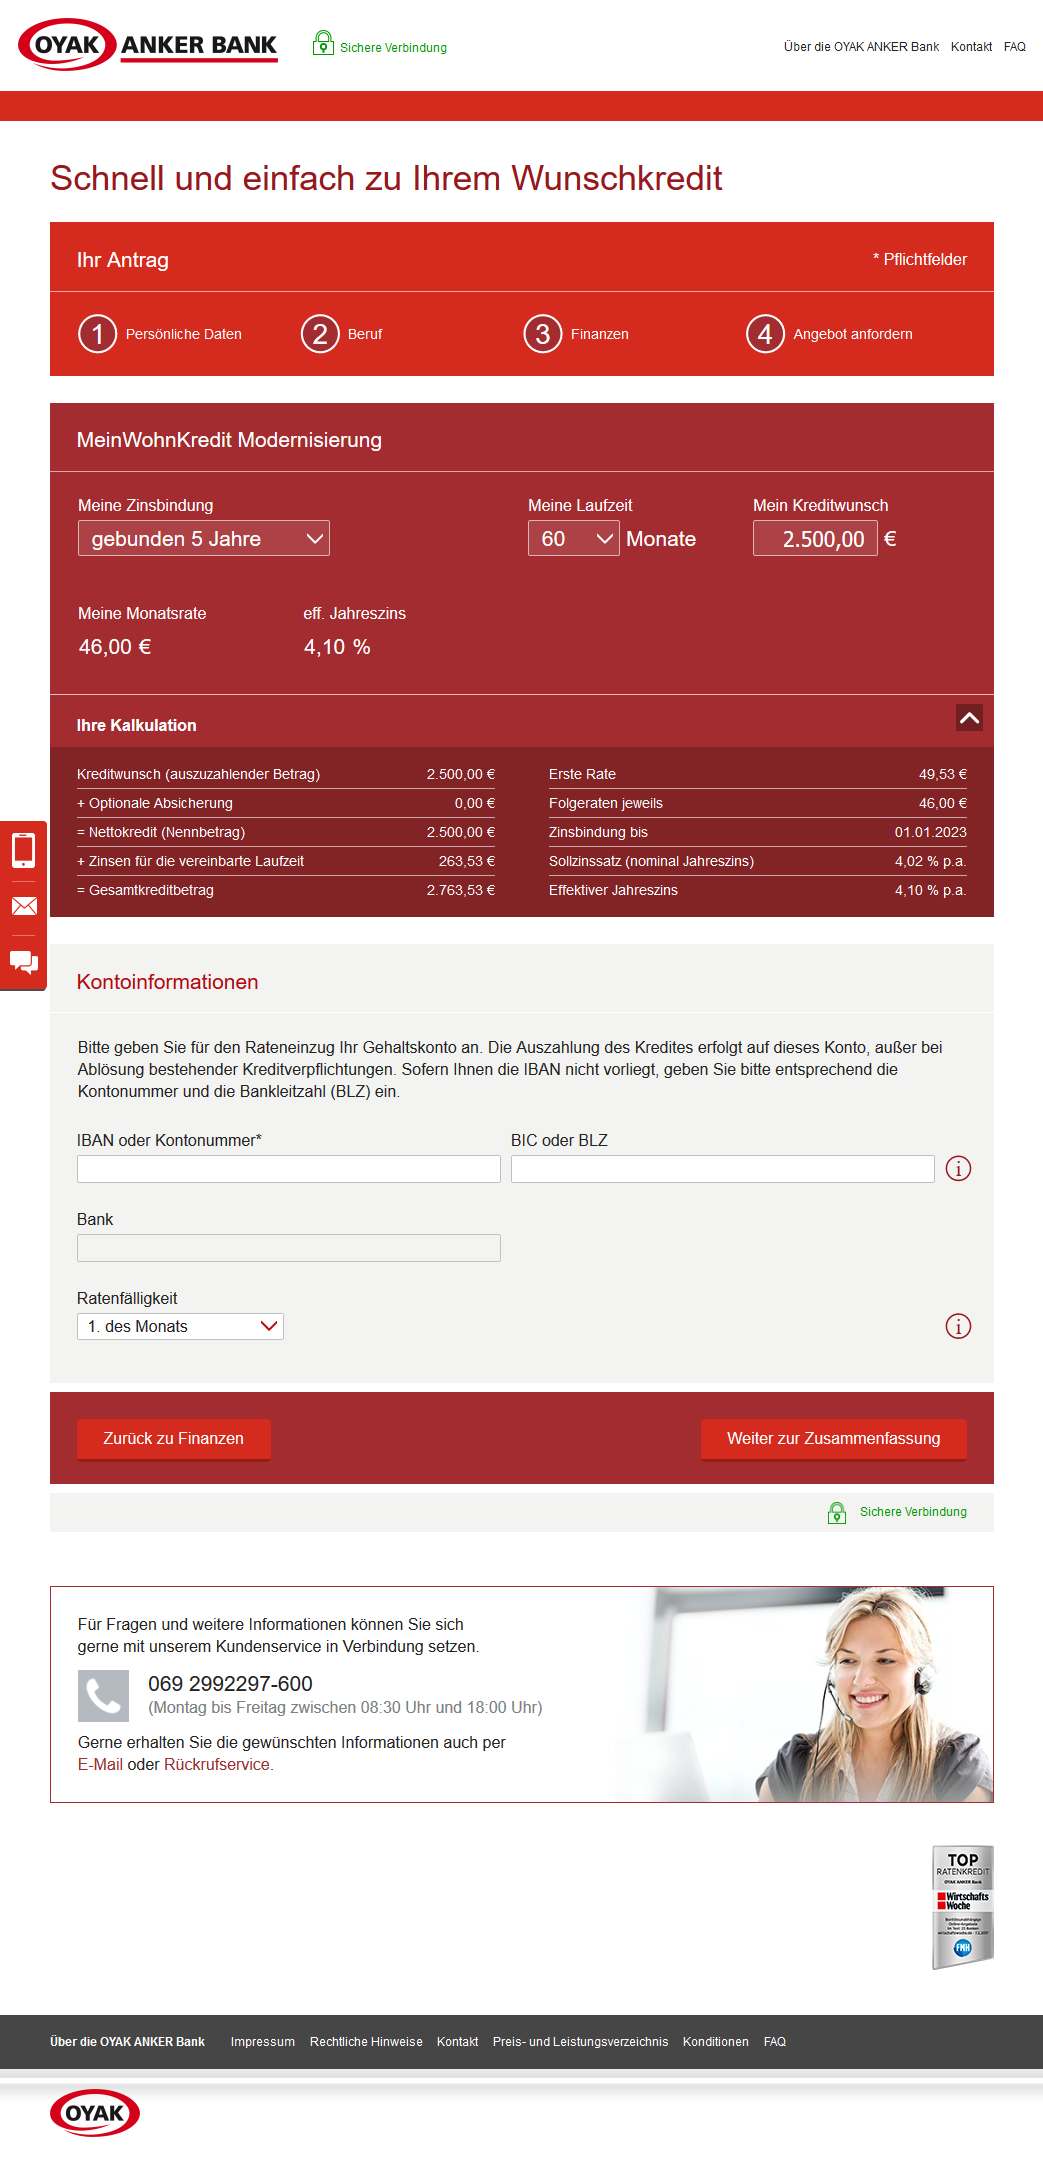Click the Rückrufservice link
The height and width of the screenshot is (2159, 1043).
click(217, 1764)
